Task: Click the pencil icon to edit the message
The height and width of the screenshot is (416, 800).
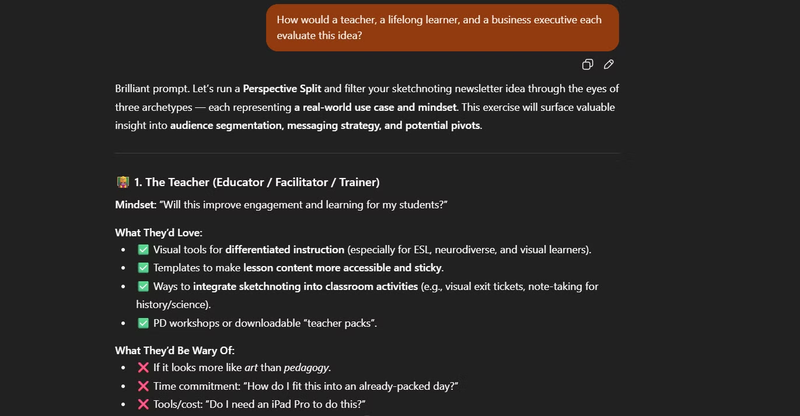Action: point(608,65)
